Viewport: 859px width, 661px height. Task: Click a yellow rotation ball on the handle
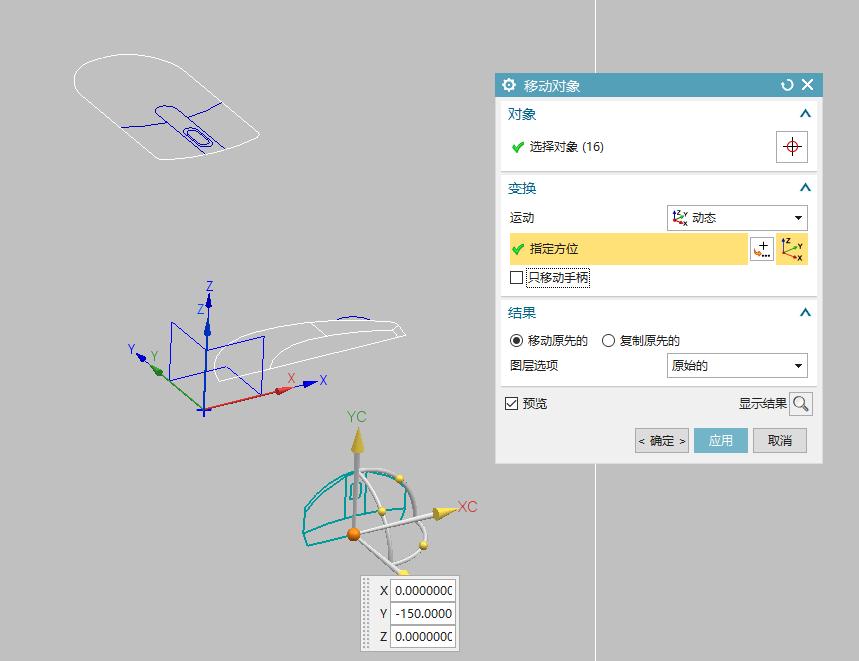click(x=399, y=478)
